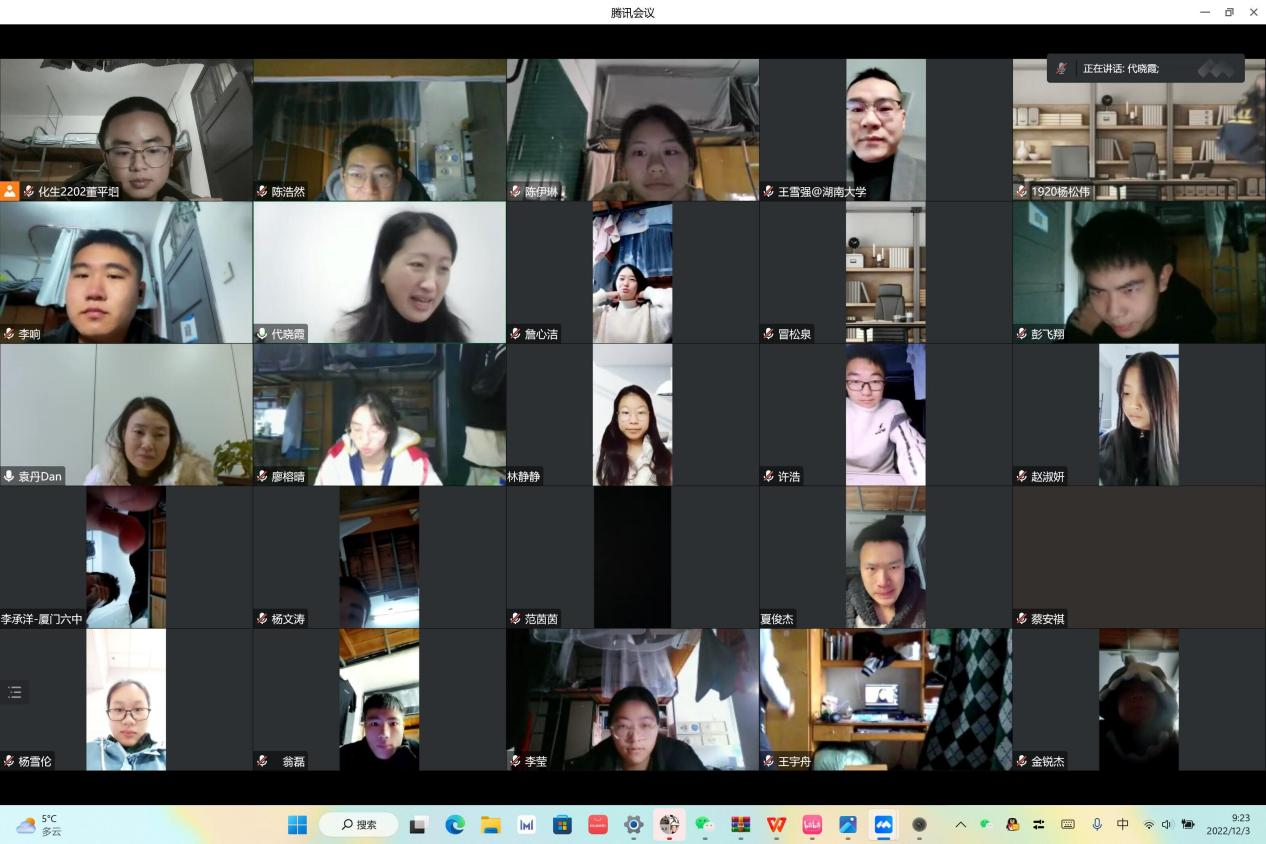Viewport: 1266px width, 844px height.
Task: Open Tencent Meeting from the taskbar
Action: coord(883,825)
